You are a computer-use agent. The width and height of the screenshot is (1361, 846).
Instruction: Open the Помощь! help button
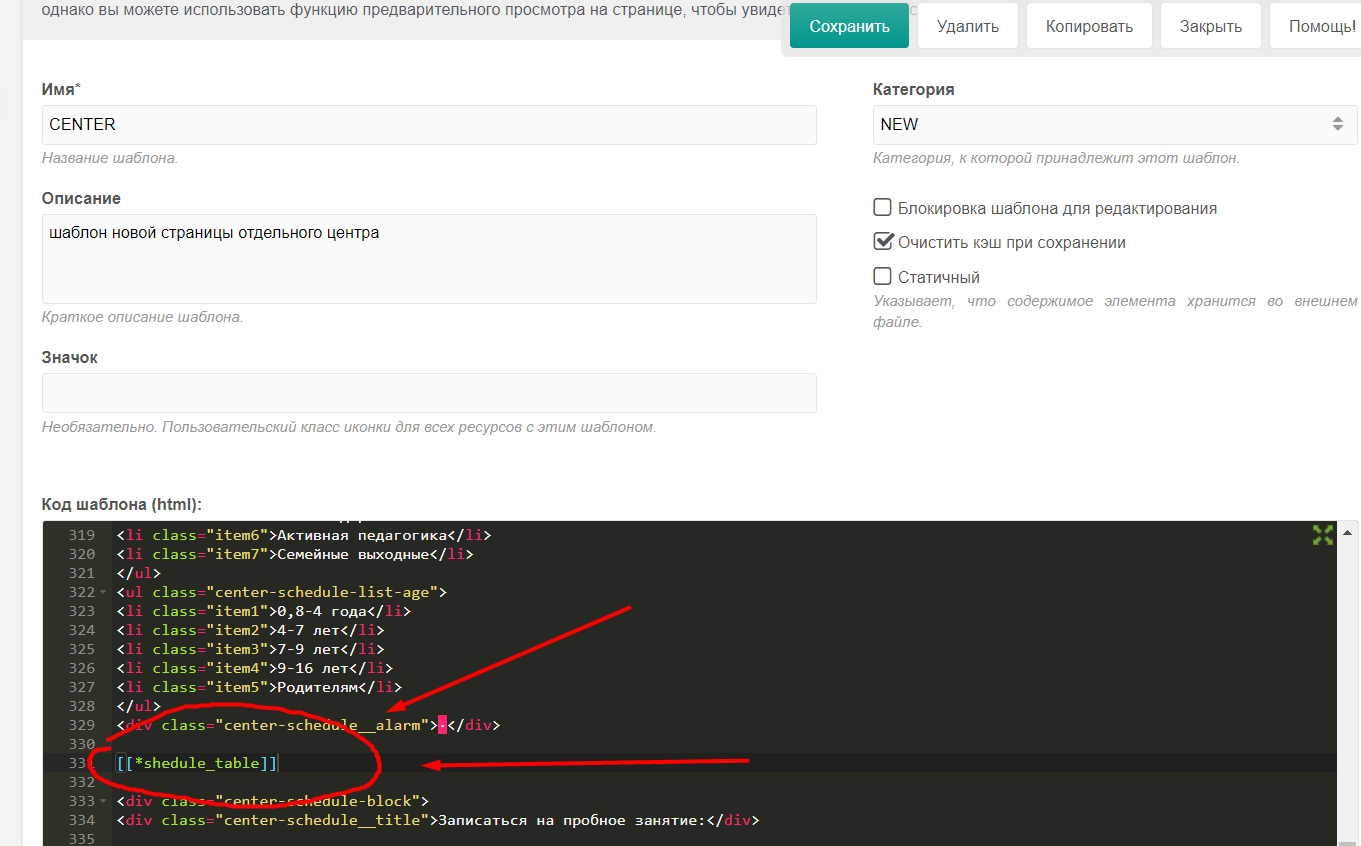click(x=1318, y=26)
